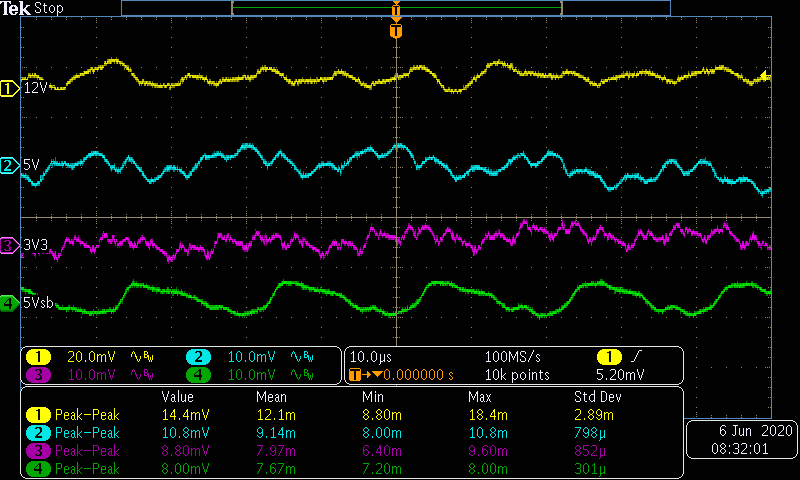
Task: Click the trigger marker on overview bar
Action: [396, 9]
